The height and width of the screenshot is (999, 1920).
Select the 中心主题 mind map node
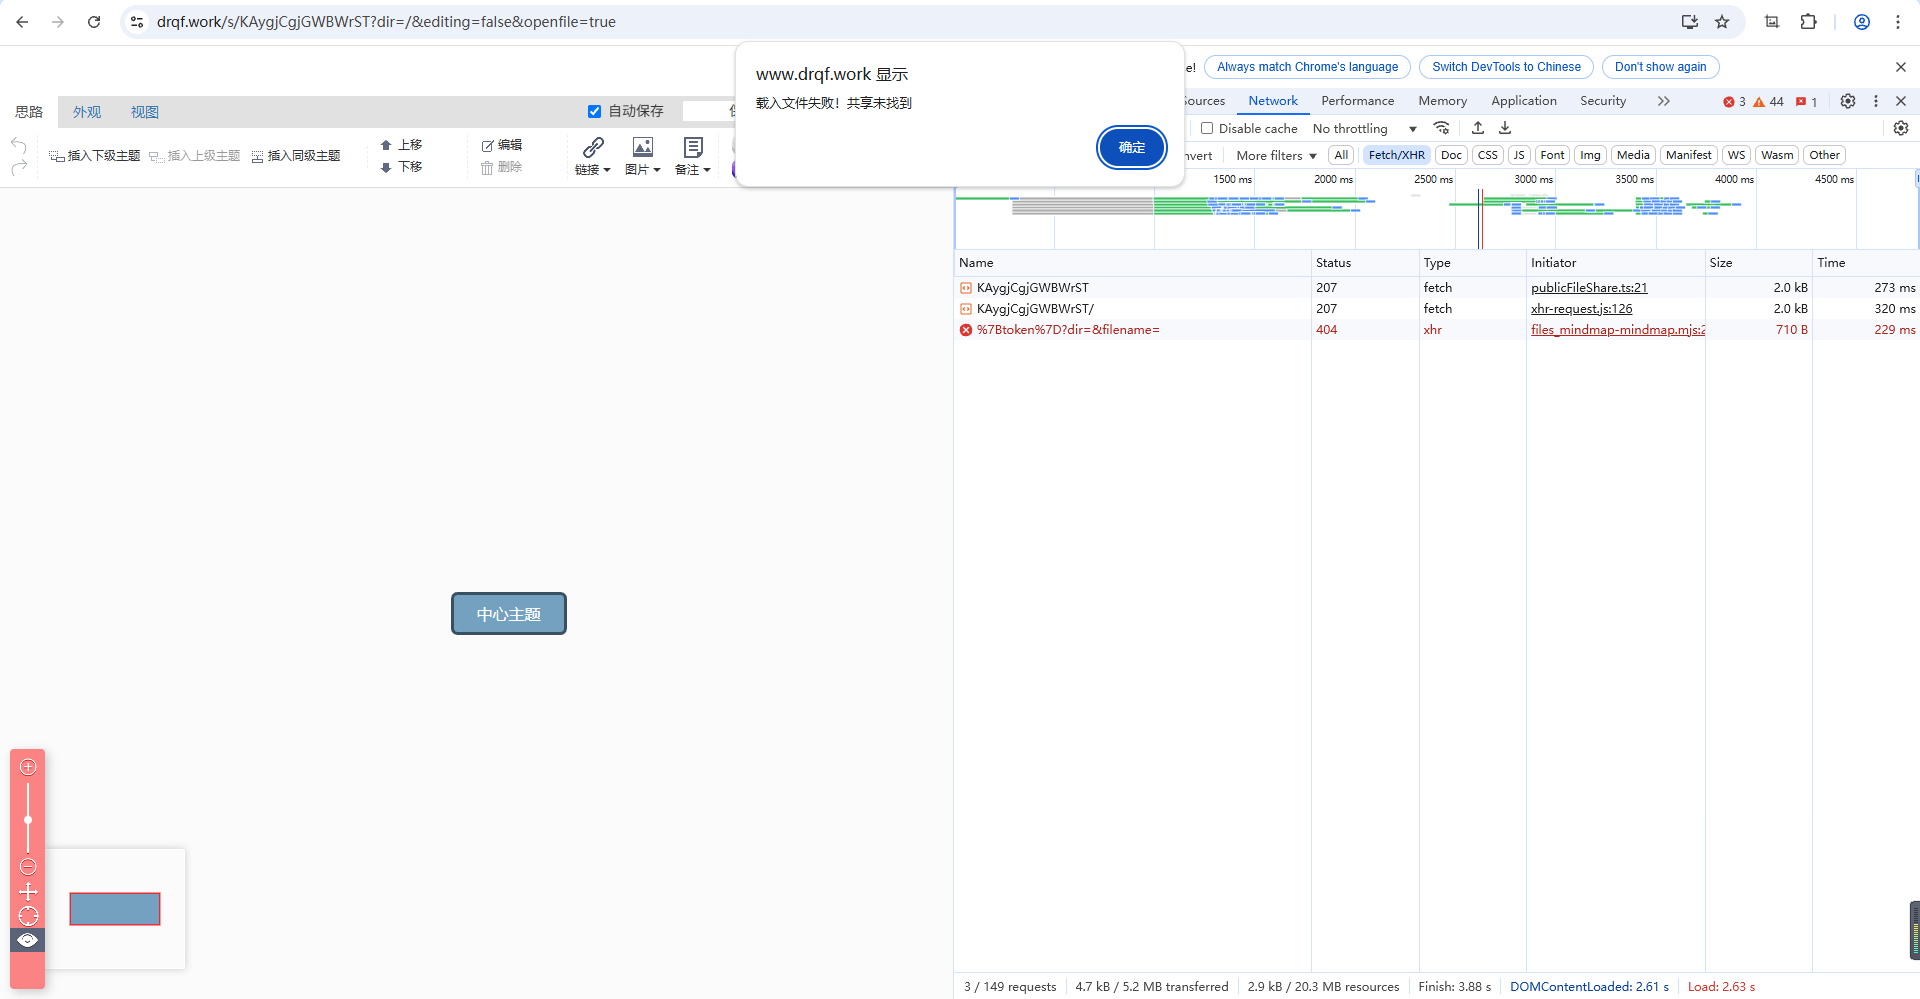(x=509, y=614)
